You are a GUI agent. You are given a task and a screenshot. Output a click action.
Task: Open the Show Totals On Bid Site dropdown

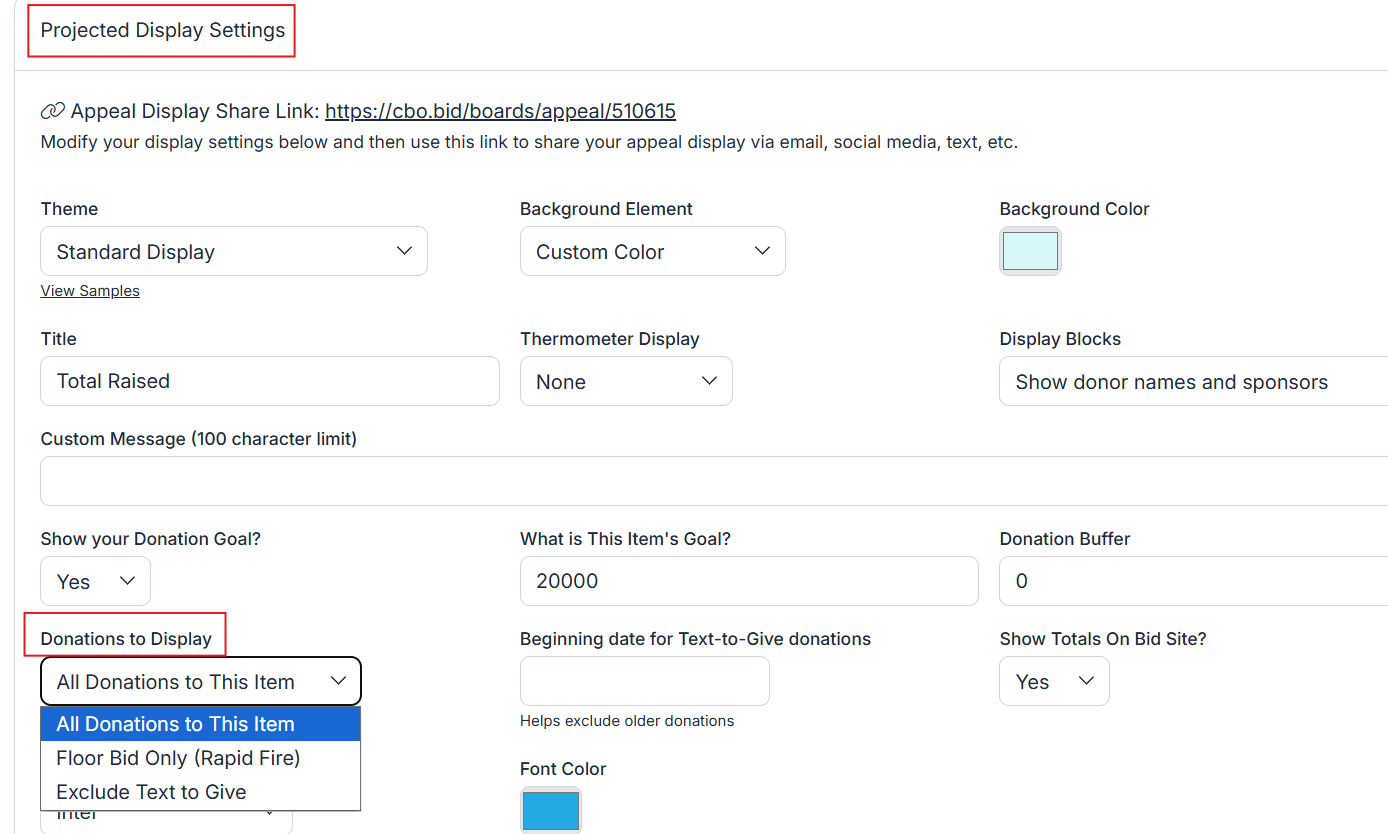coord(1054,681)
